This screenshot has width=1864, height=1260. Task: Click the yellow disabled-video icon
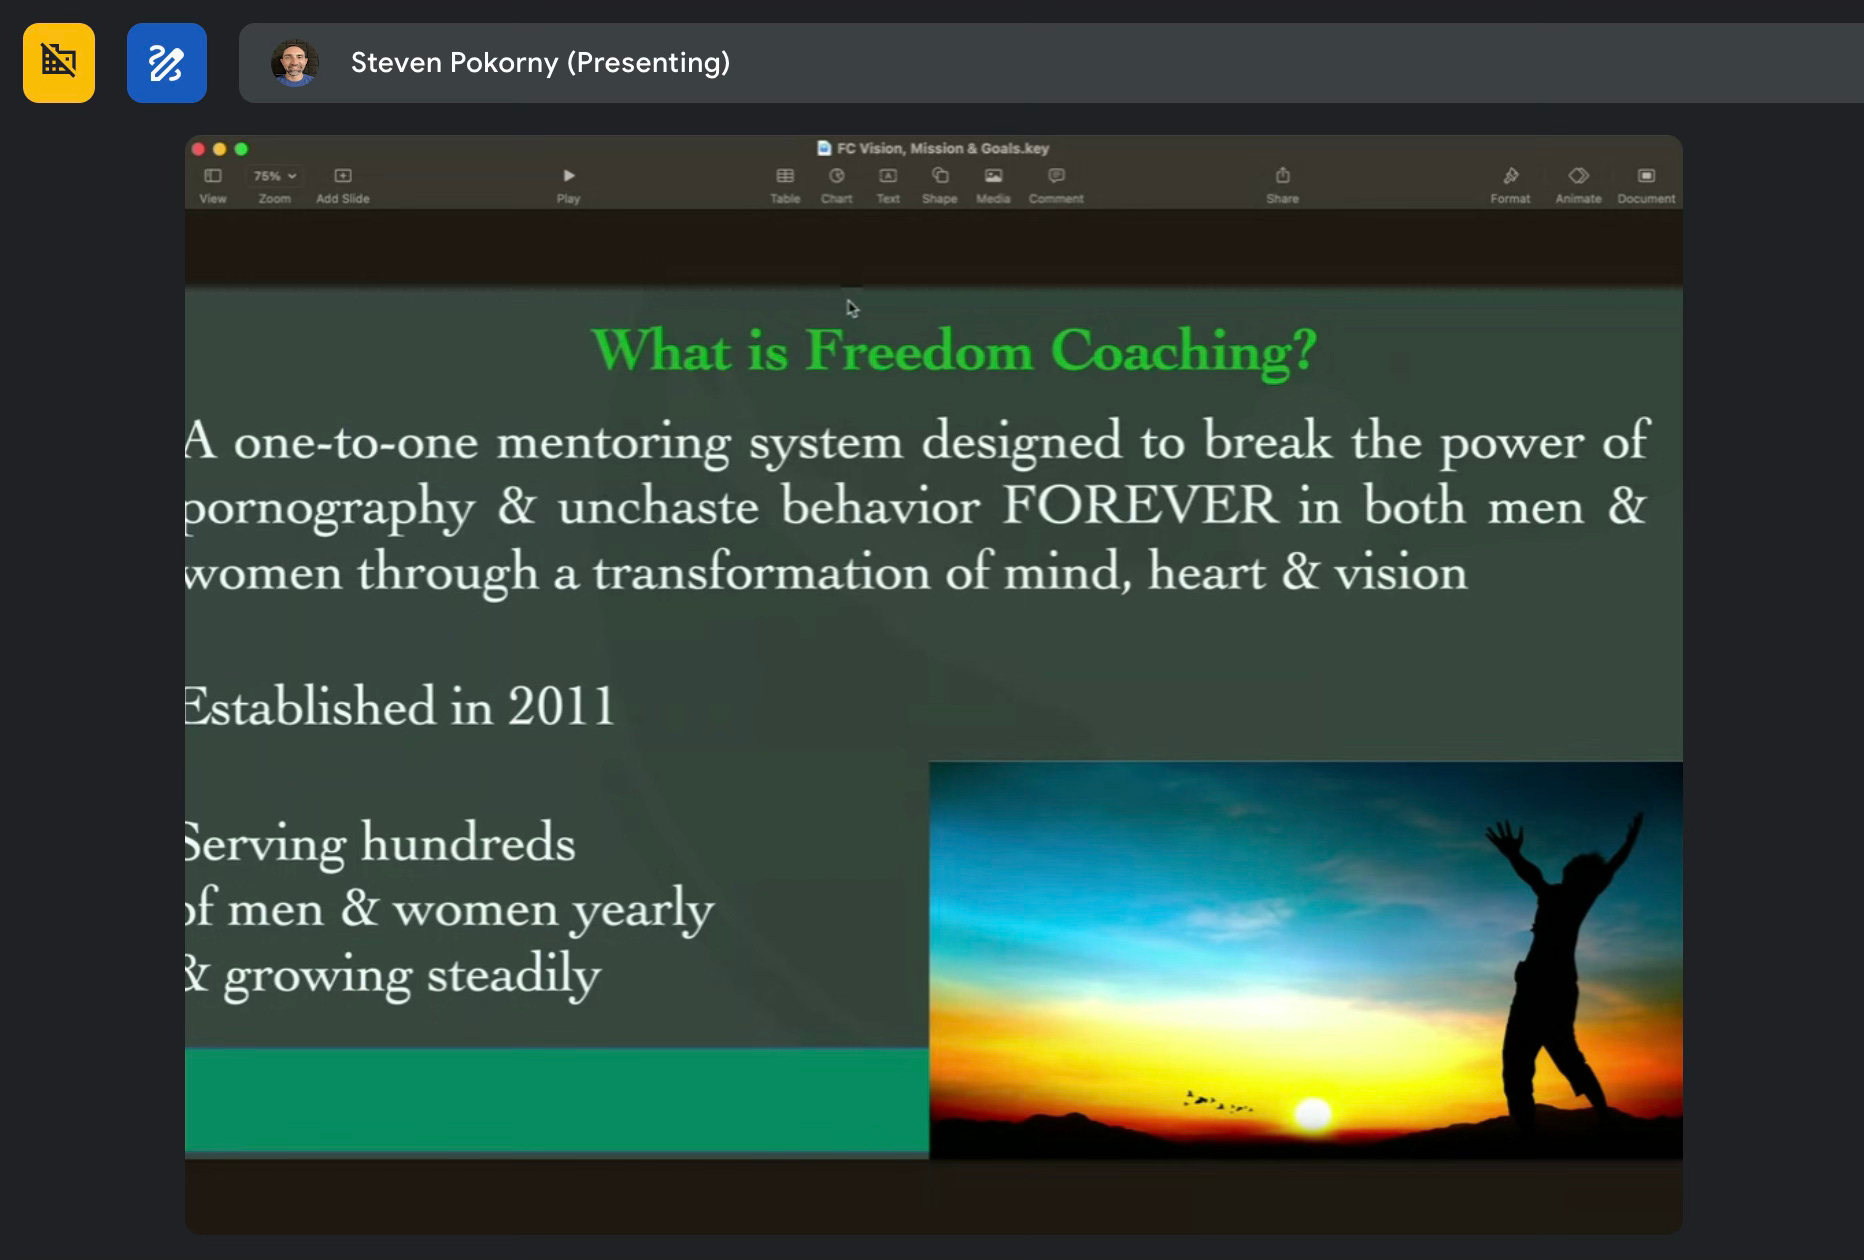(59, 62)
